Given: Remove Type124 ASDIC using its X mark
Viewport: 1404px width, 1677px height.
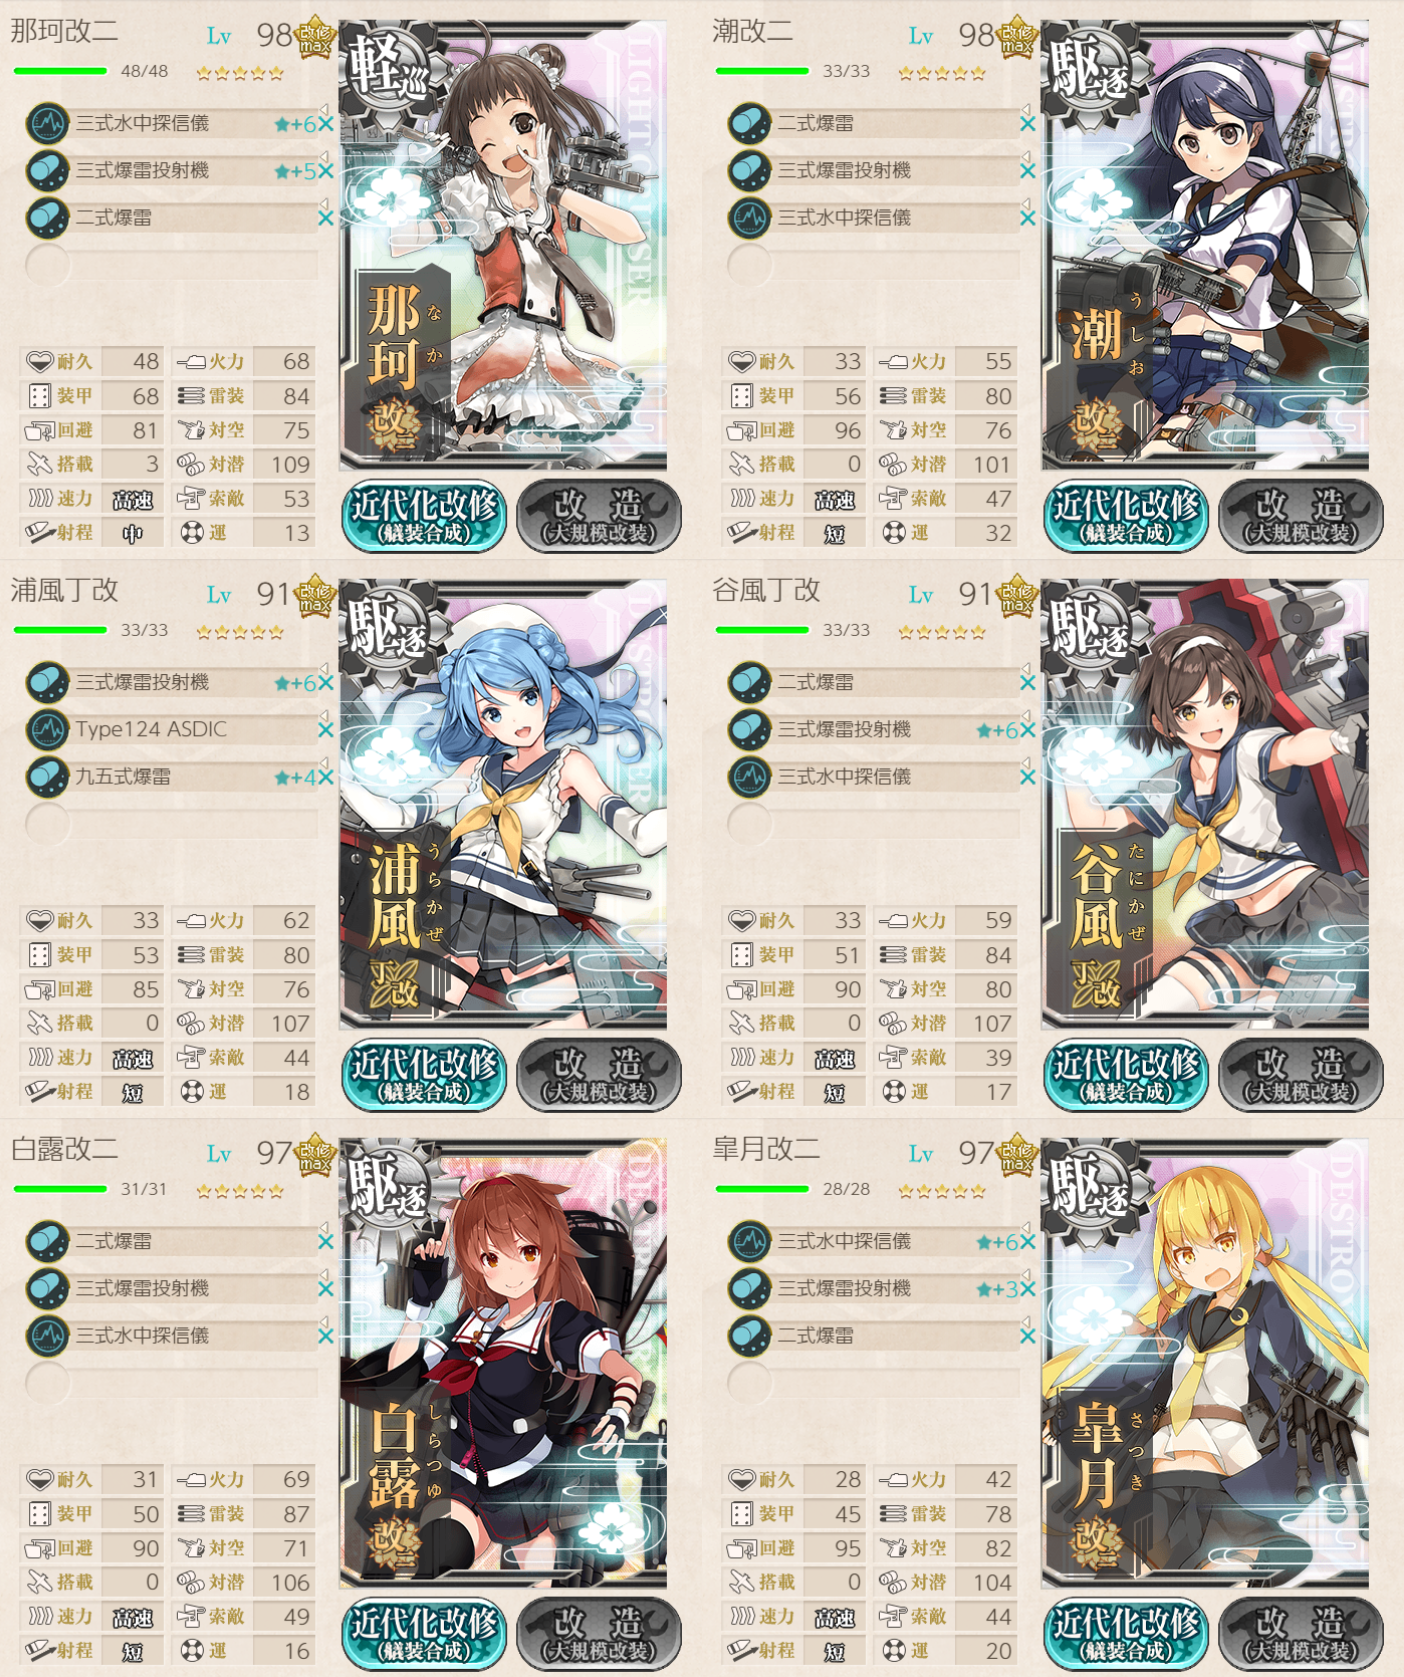Looking at the screenshot, I should click(326, 731).
